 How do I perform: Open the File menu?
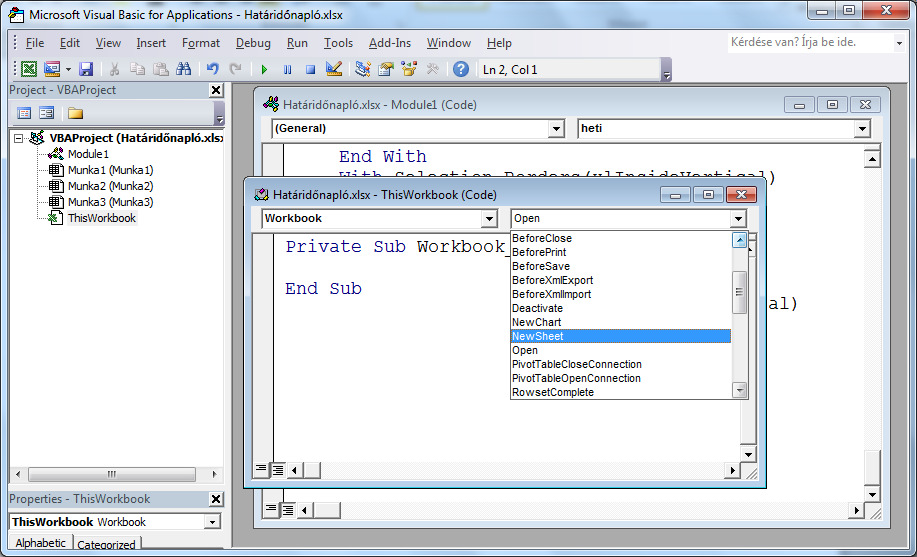coord(35,43)
